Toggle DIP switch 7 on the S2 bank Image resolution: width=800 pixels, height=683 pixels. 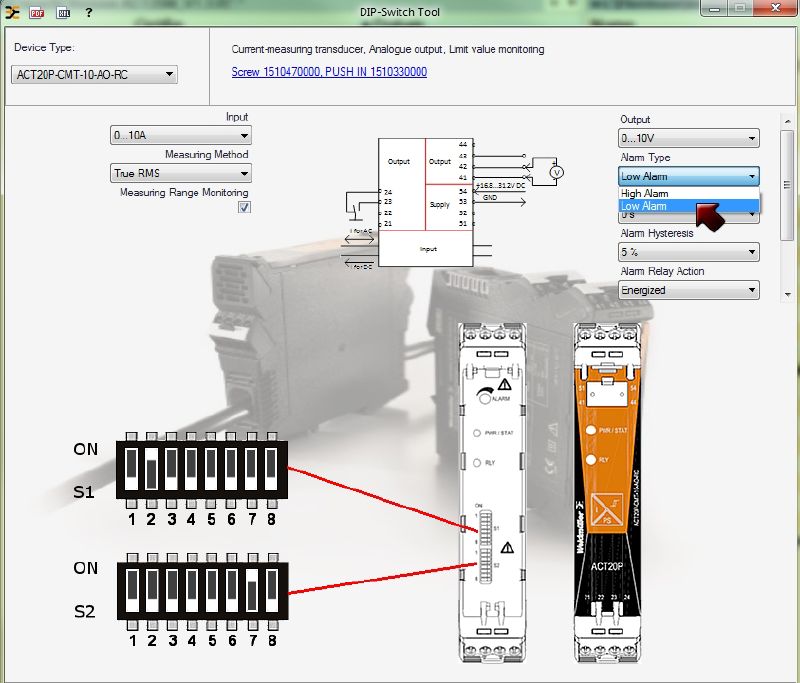tap(251, 591)
